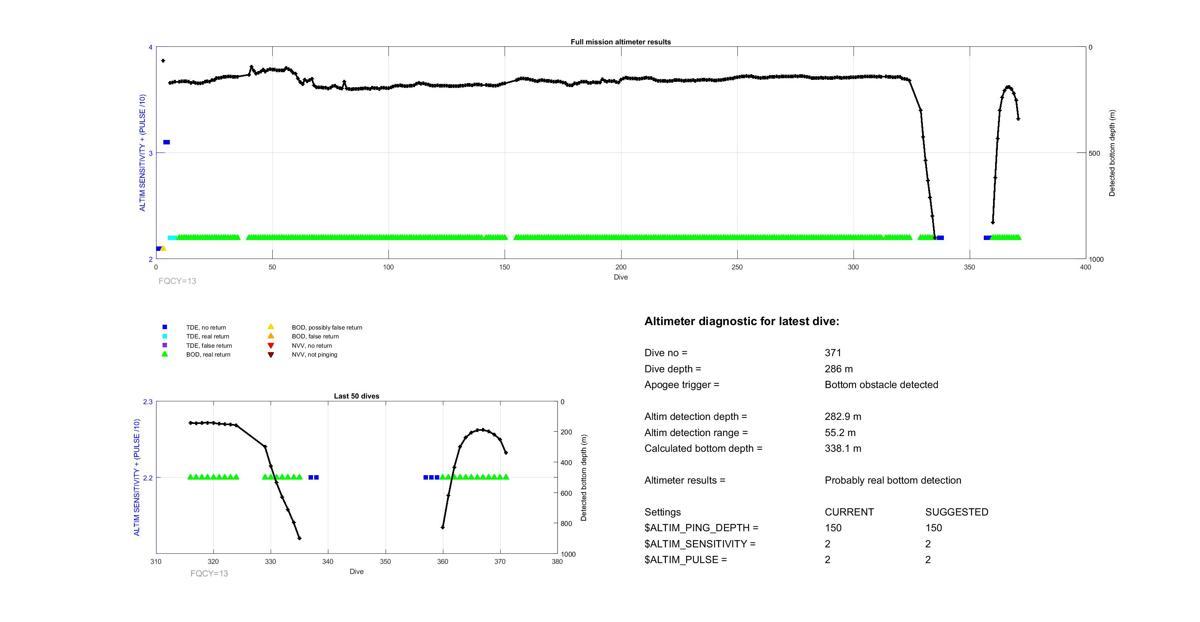Click the current ALTIM_PING_DEPTH value 150
This screenshot has width=1200, height=622.
833,528
